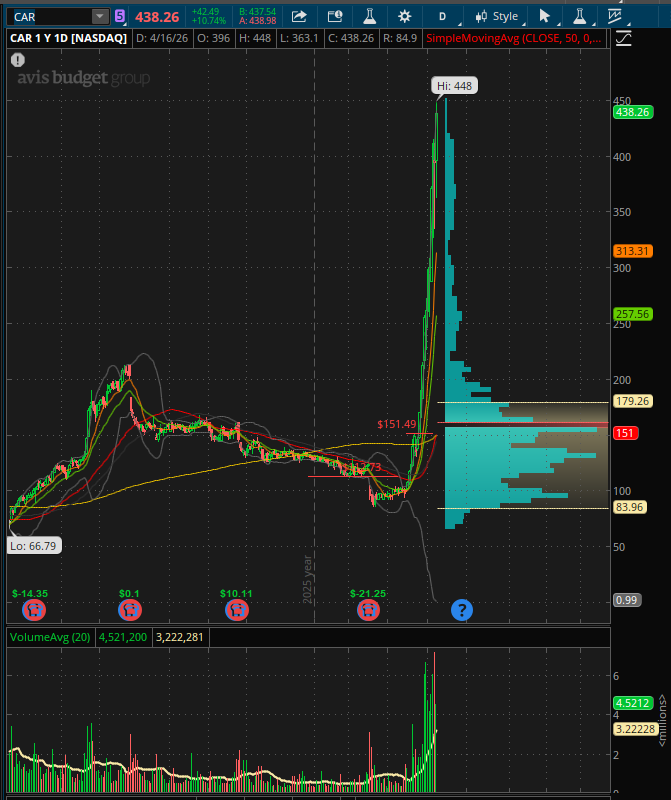Click the calendar notes icon in the toolbar
671x800 pixels.
point(335,16)
